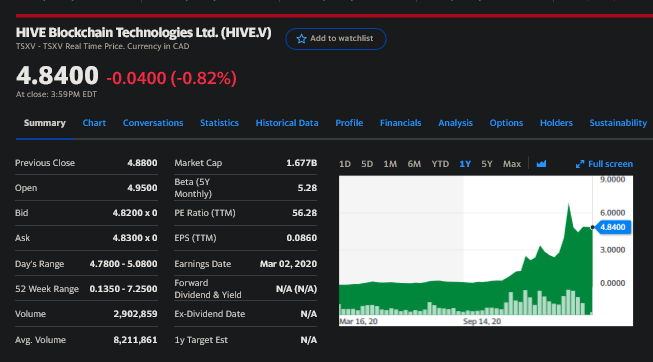Click the star icon in Add to watchlist

301,39
